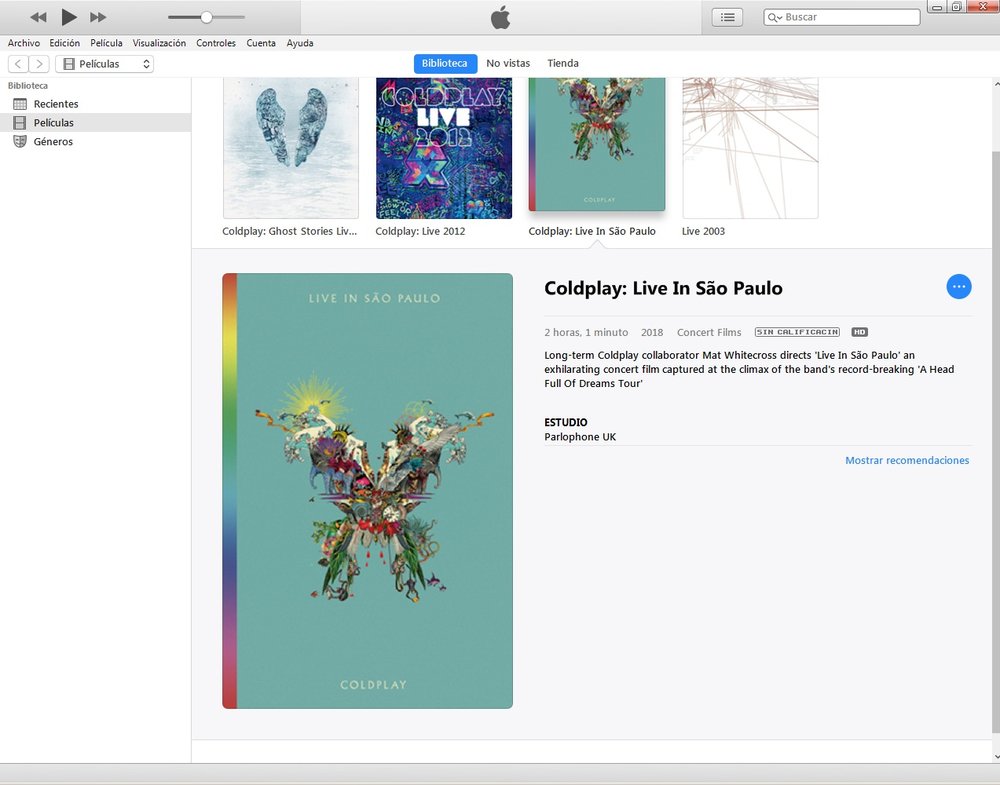Open the Cuenta menu
This screenshot has height=785, width=1000.
[261, 43]
